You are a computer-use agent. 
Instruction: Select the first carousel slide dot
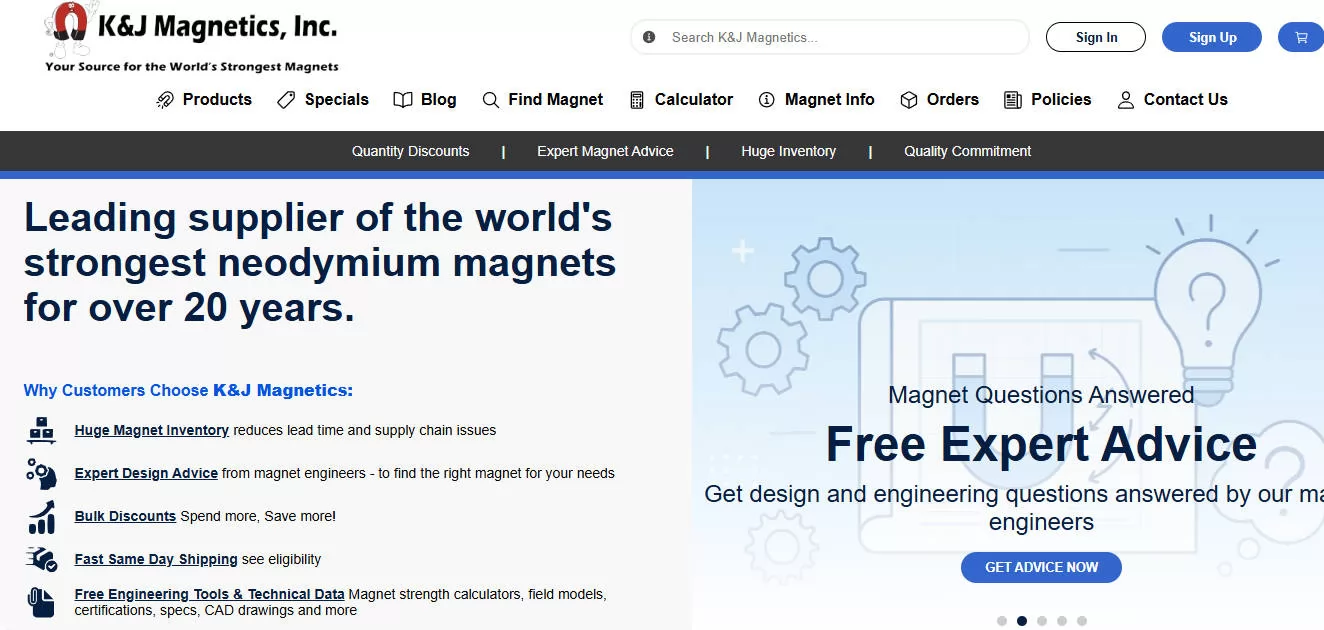1002,621
